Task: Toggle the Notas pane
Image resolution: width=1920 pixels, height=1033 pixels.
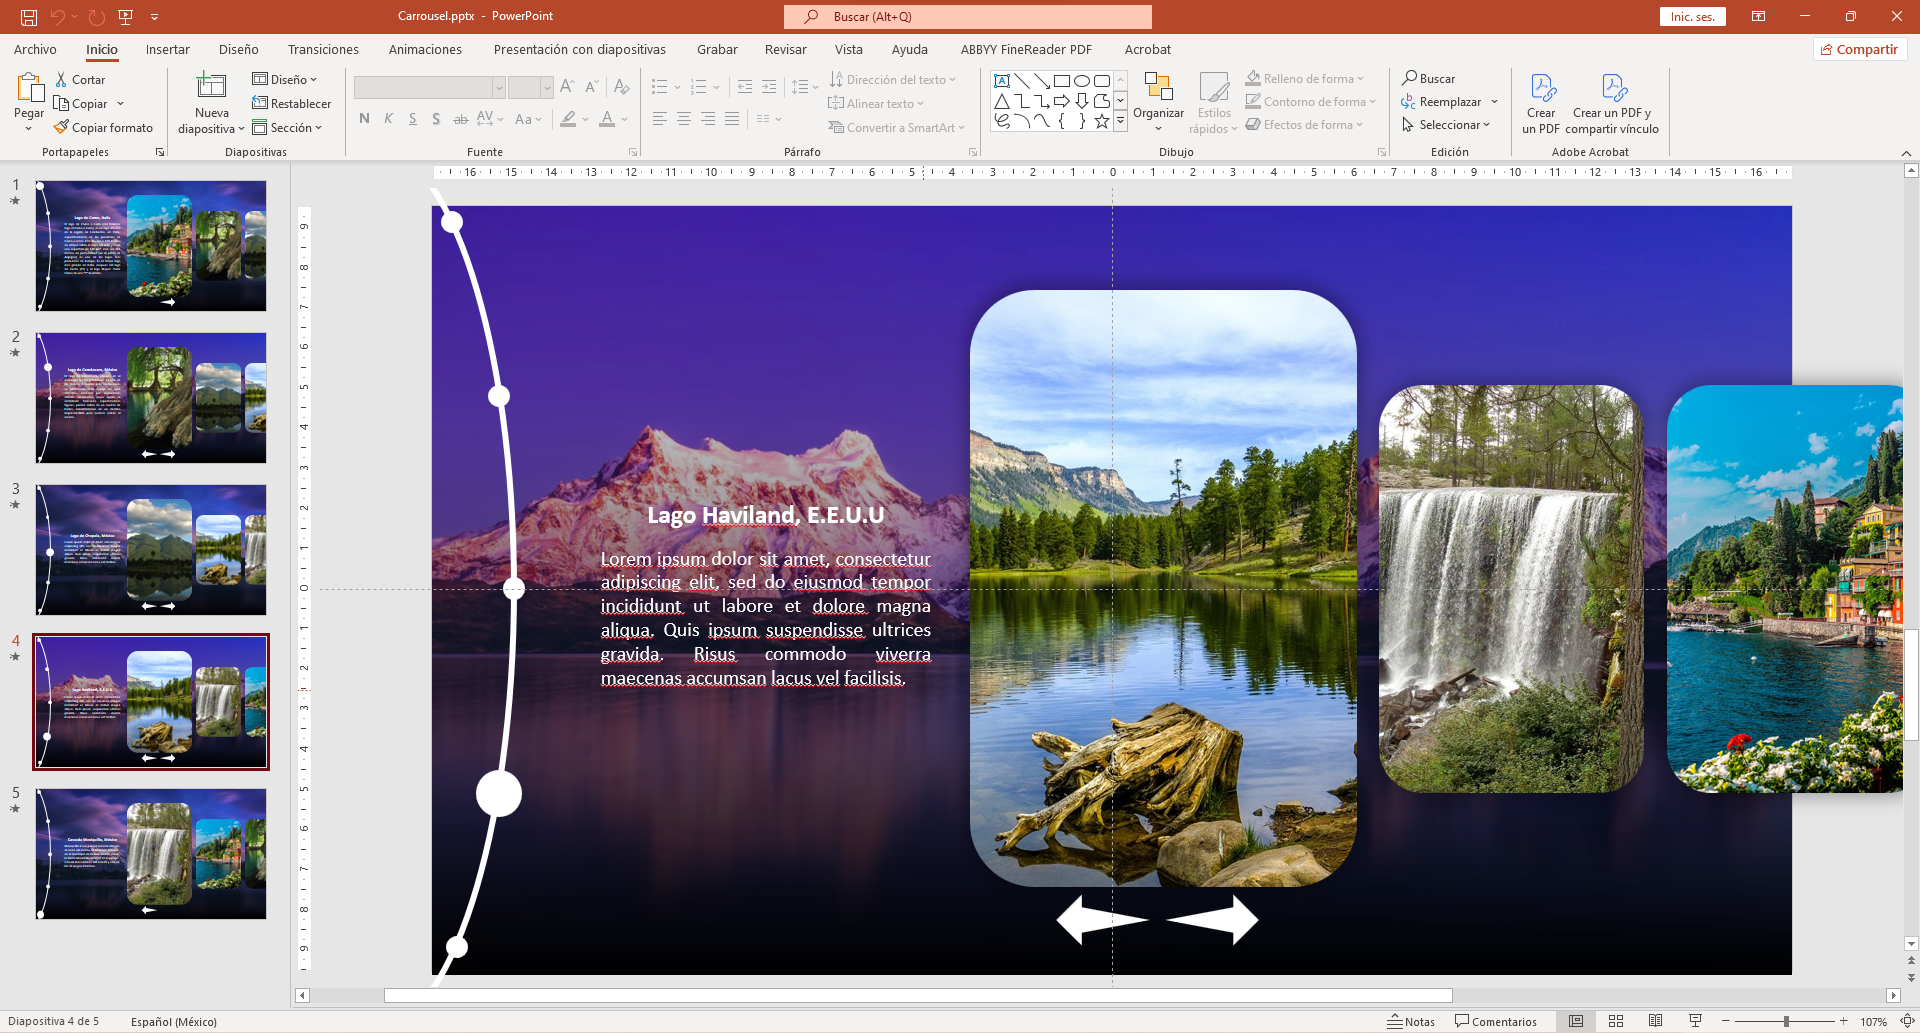Action: pyautogui.click(x=1411, y=1021)
